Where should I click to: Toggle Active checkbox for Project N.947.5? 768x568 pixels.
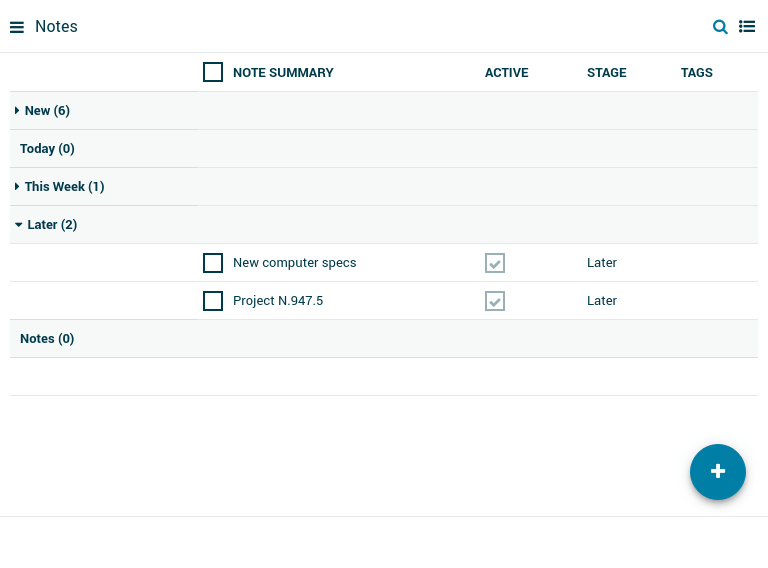pyautogui.click(x=495, y=301)
